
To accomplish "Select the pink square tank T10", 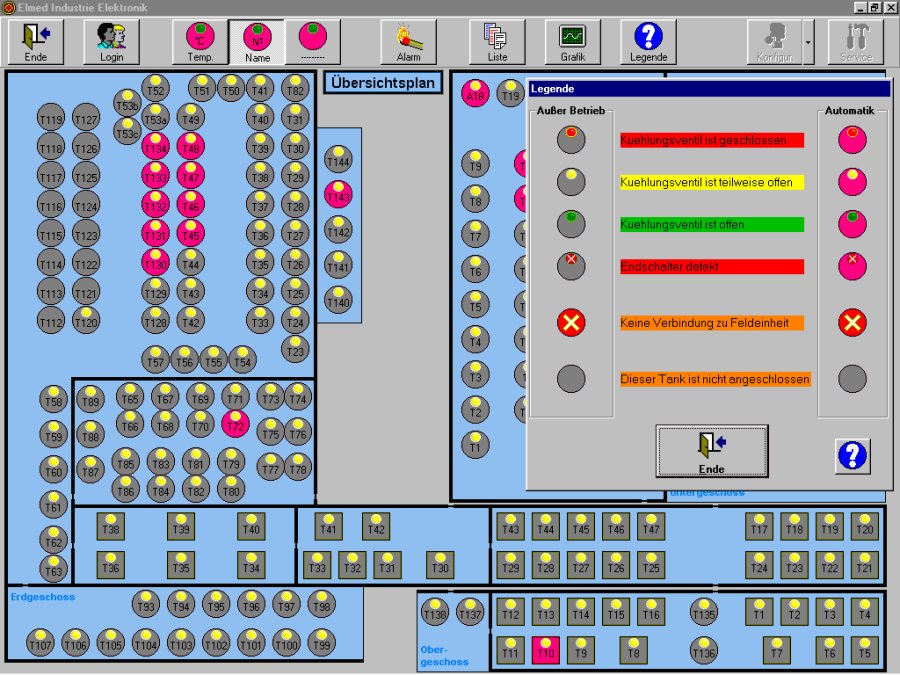I will (545, 651).
